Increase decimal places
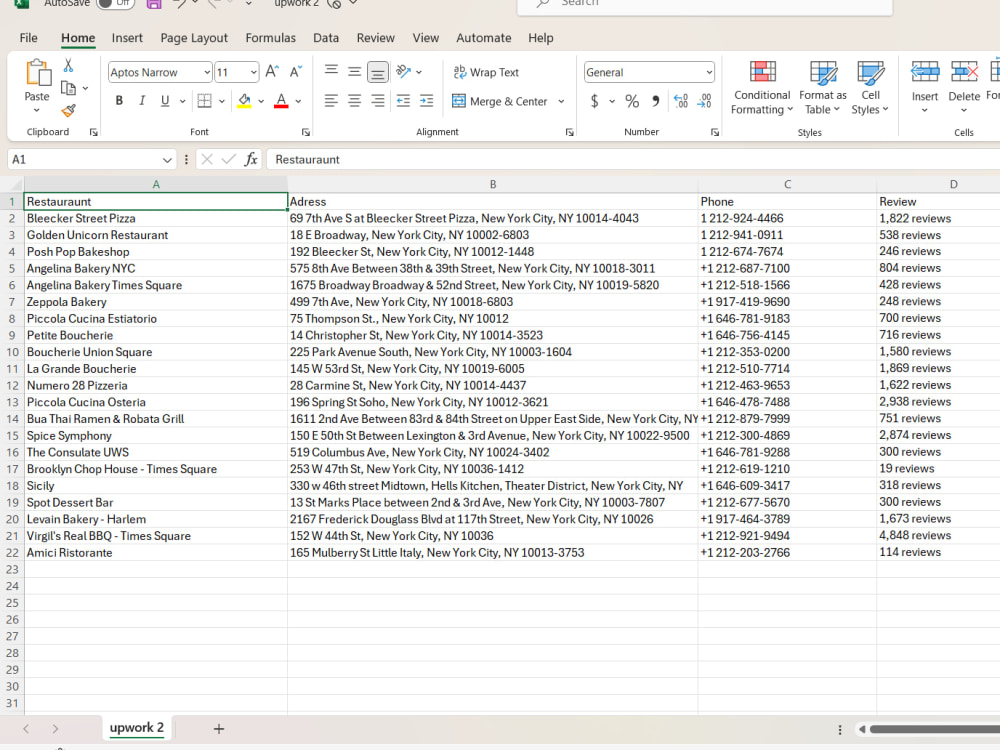 tap(680, 101)
